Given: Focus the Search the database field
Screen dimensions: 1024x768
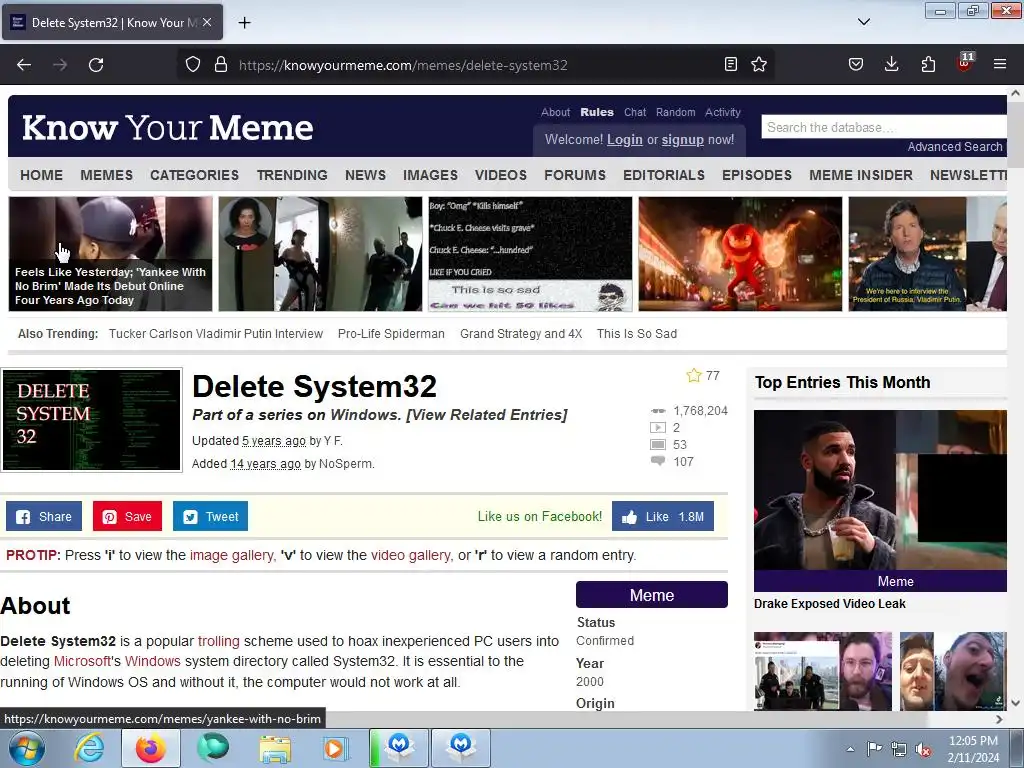Looking at the screenshot, I should (x=884, y=127).
